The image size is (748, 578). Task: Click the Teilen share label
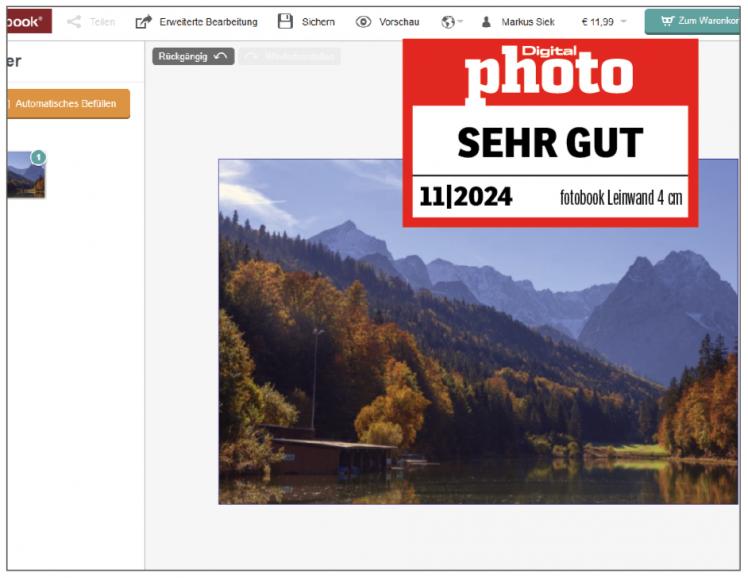(x=102, y=22)
